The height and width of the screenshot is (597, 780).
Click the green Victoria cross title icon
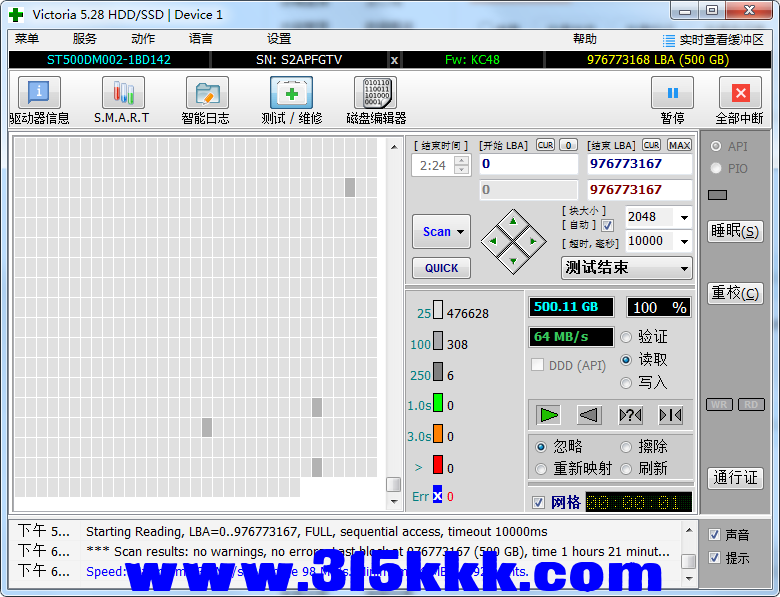16,14
